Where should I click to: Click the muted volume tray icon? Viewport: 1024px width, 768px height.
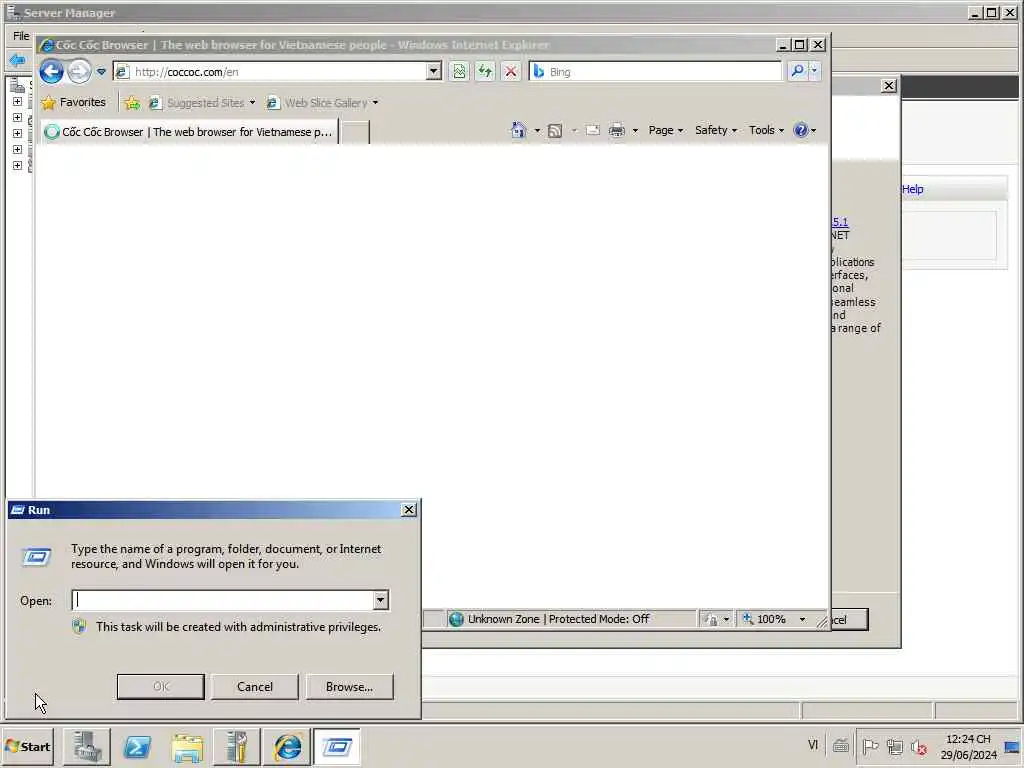[919, 746]
